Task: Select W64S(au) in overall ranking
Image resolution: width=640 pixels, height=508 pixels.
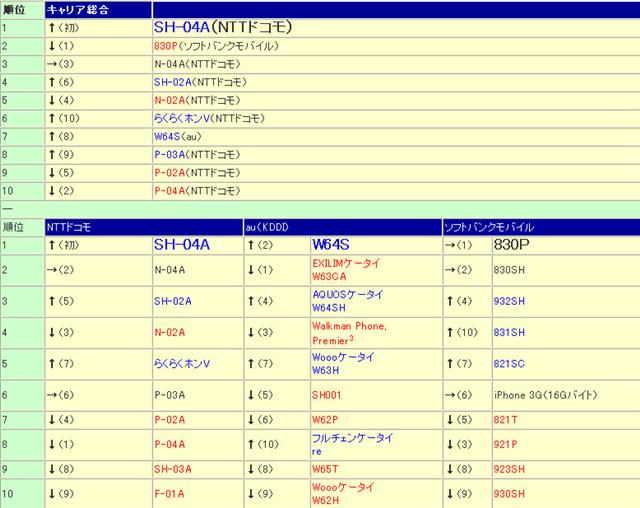Action: click(x=178, y=136)
